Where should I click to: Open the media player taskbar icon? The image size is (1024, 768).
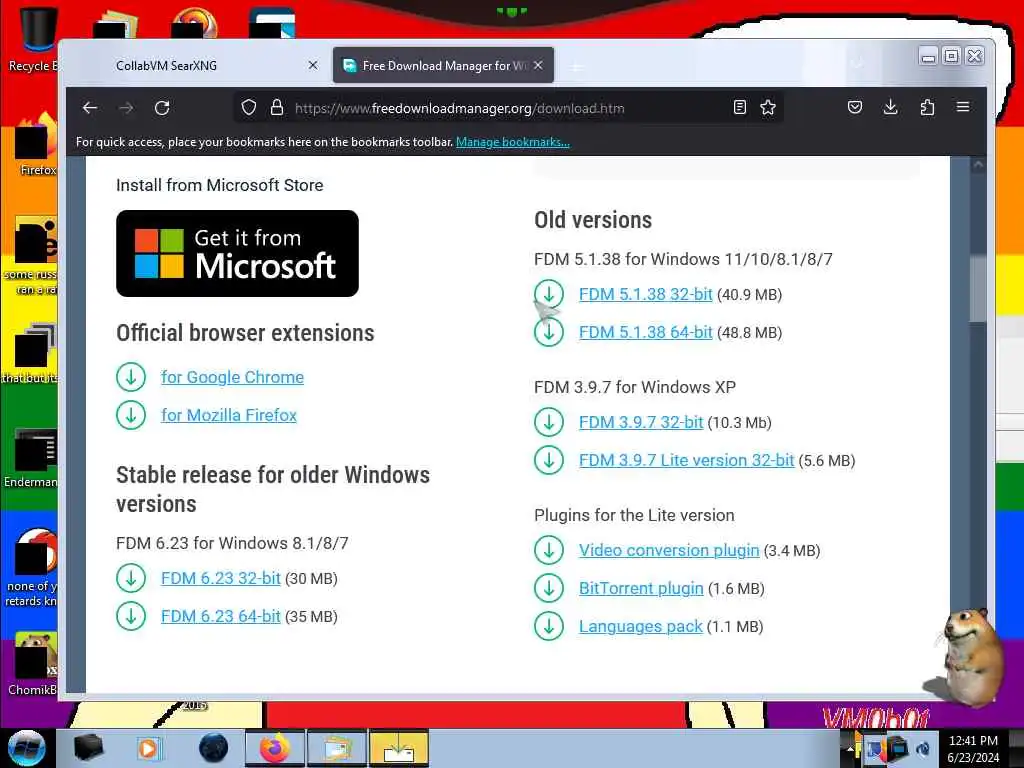[148, 748]
